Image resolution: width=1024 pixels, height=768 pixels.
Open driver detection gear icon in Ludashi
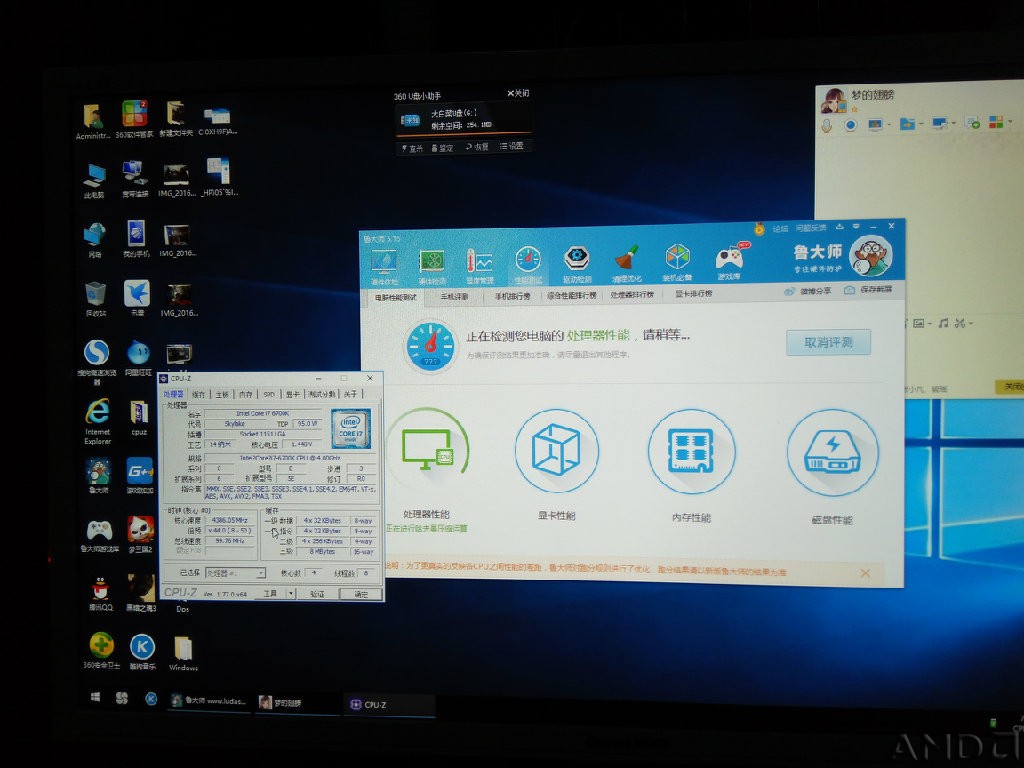tap(577, 259)
